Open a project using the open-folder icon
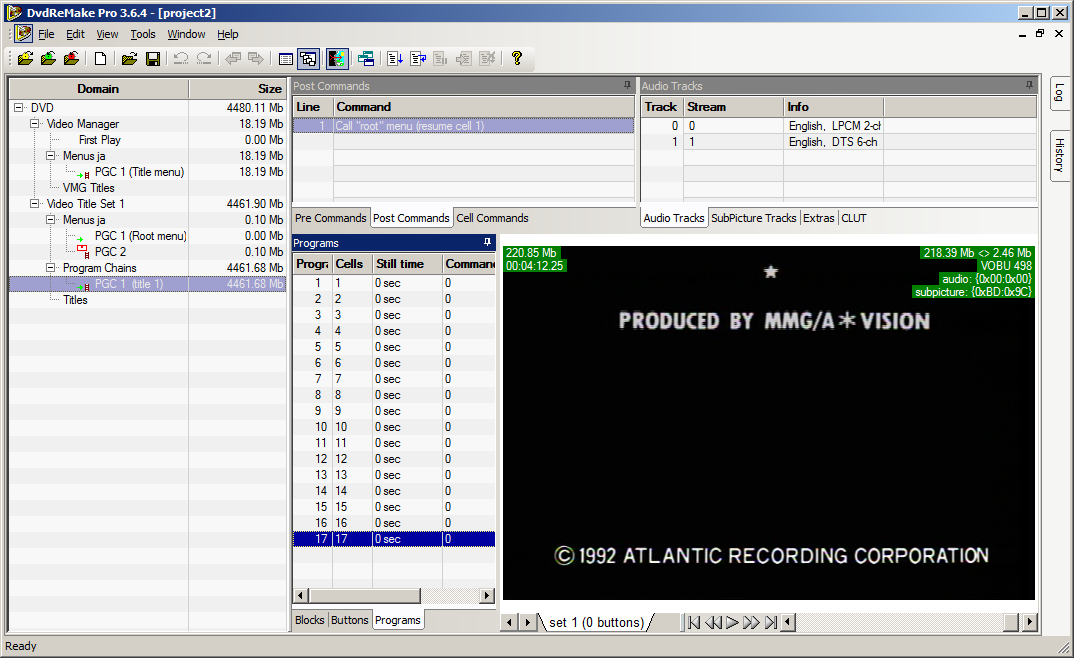 (x=129, y=59)
